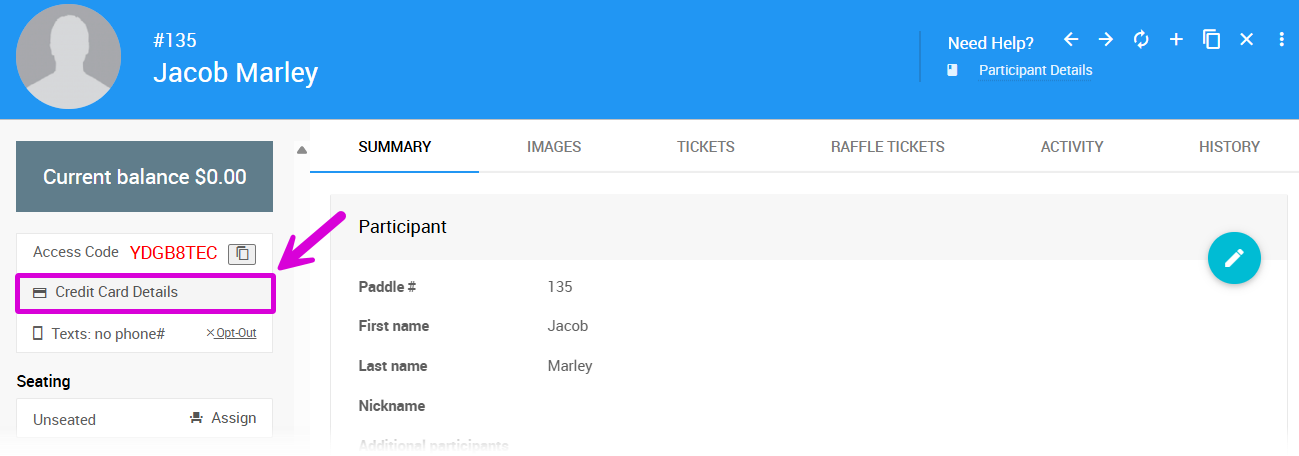
Task: Click the previous participant back arrow
Action: pos(1071,40)
